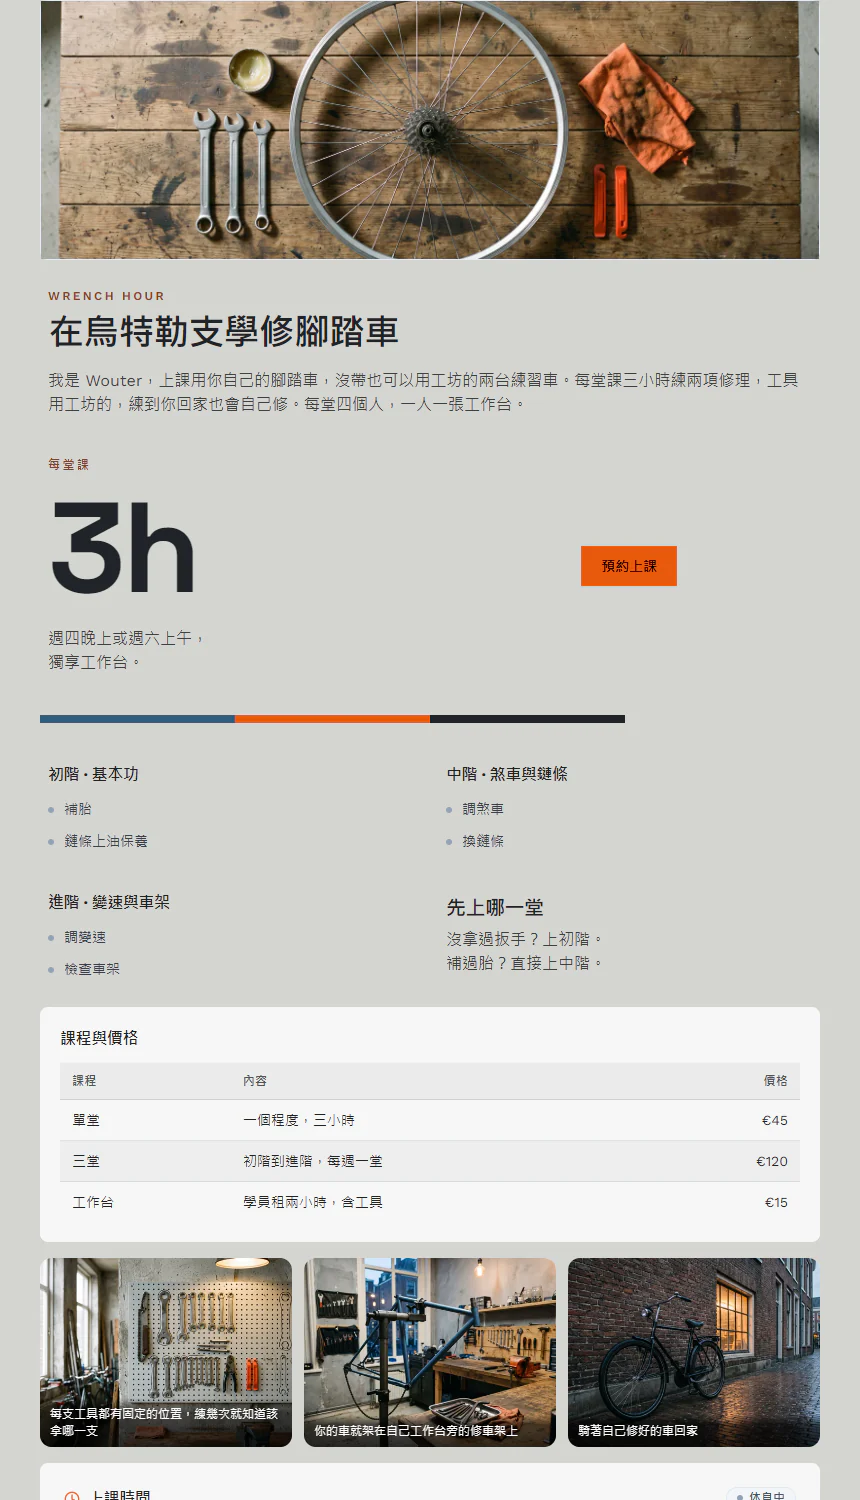860x1500 pixels.
Task: Select the orange segment of the level bar
Action: click(x=332, y=719)
